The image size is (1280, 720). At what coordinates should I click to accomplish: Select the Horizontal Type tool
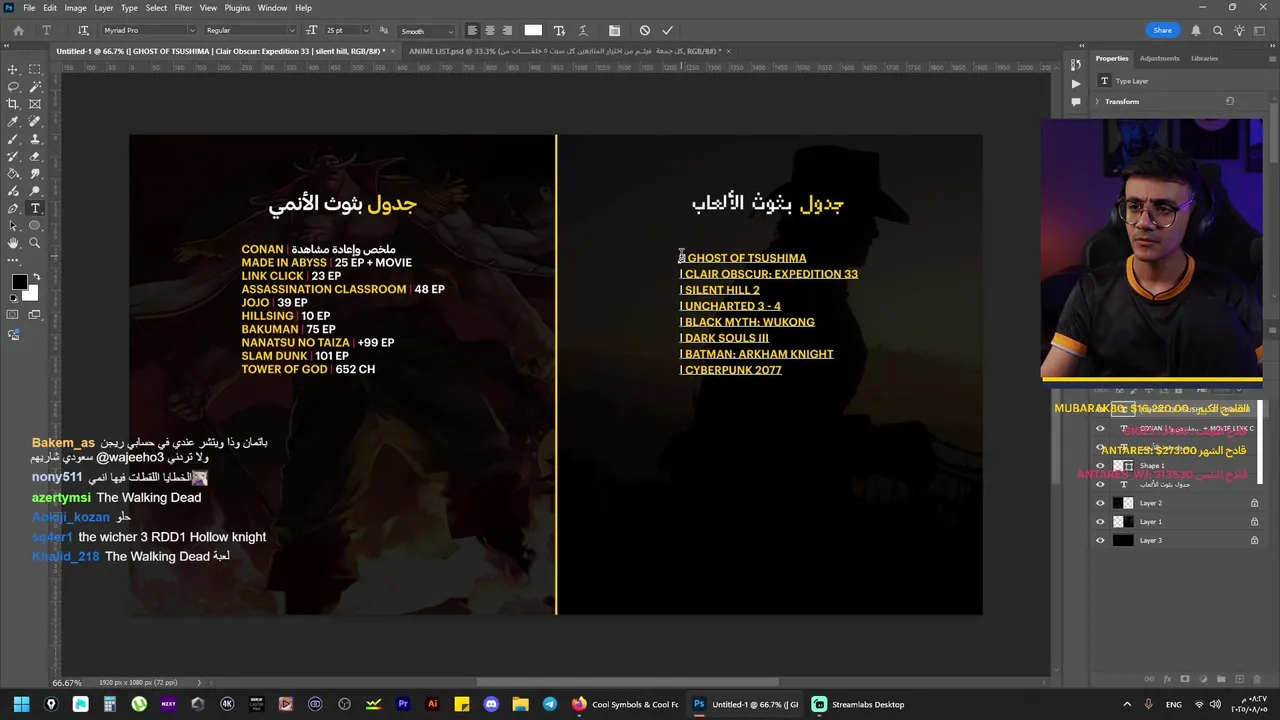click(x=35, y=208)
